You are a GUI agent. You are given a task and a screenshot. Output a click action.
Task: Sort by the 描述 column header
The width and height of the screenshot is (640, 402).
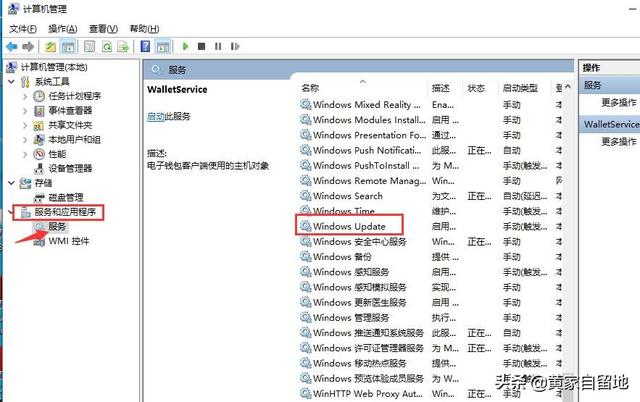pos(441,88)
